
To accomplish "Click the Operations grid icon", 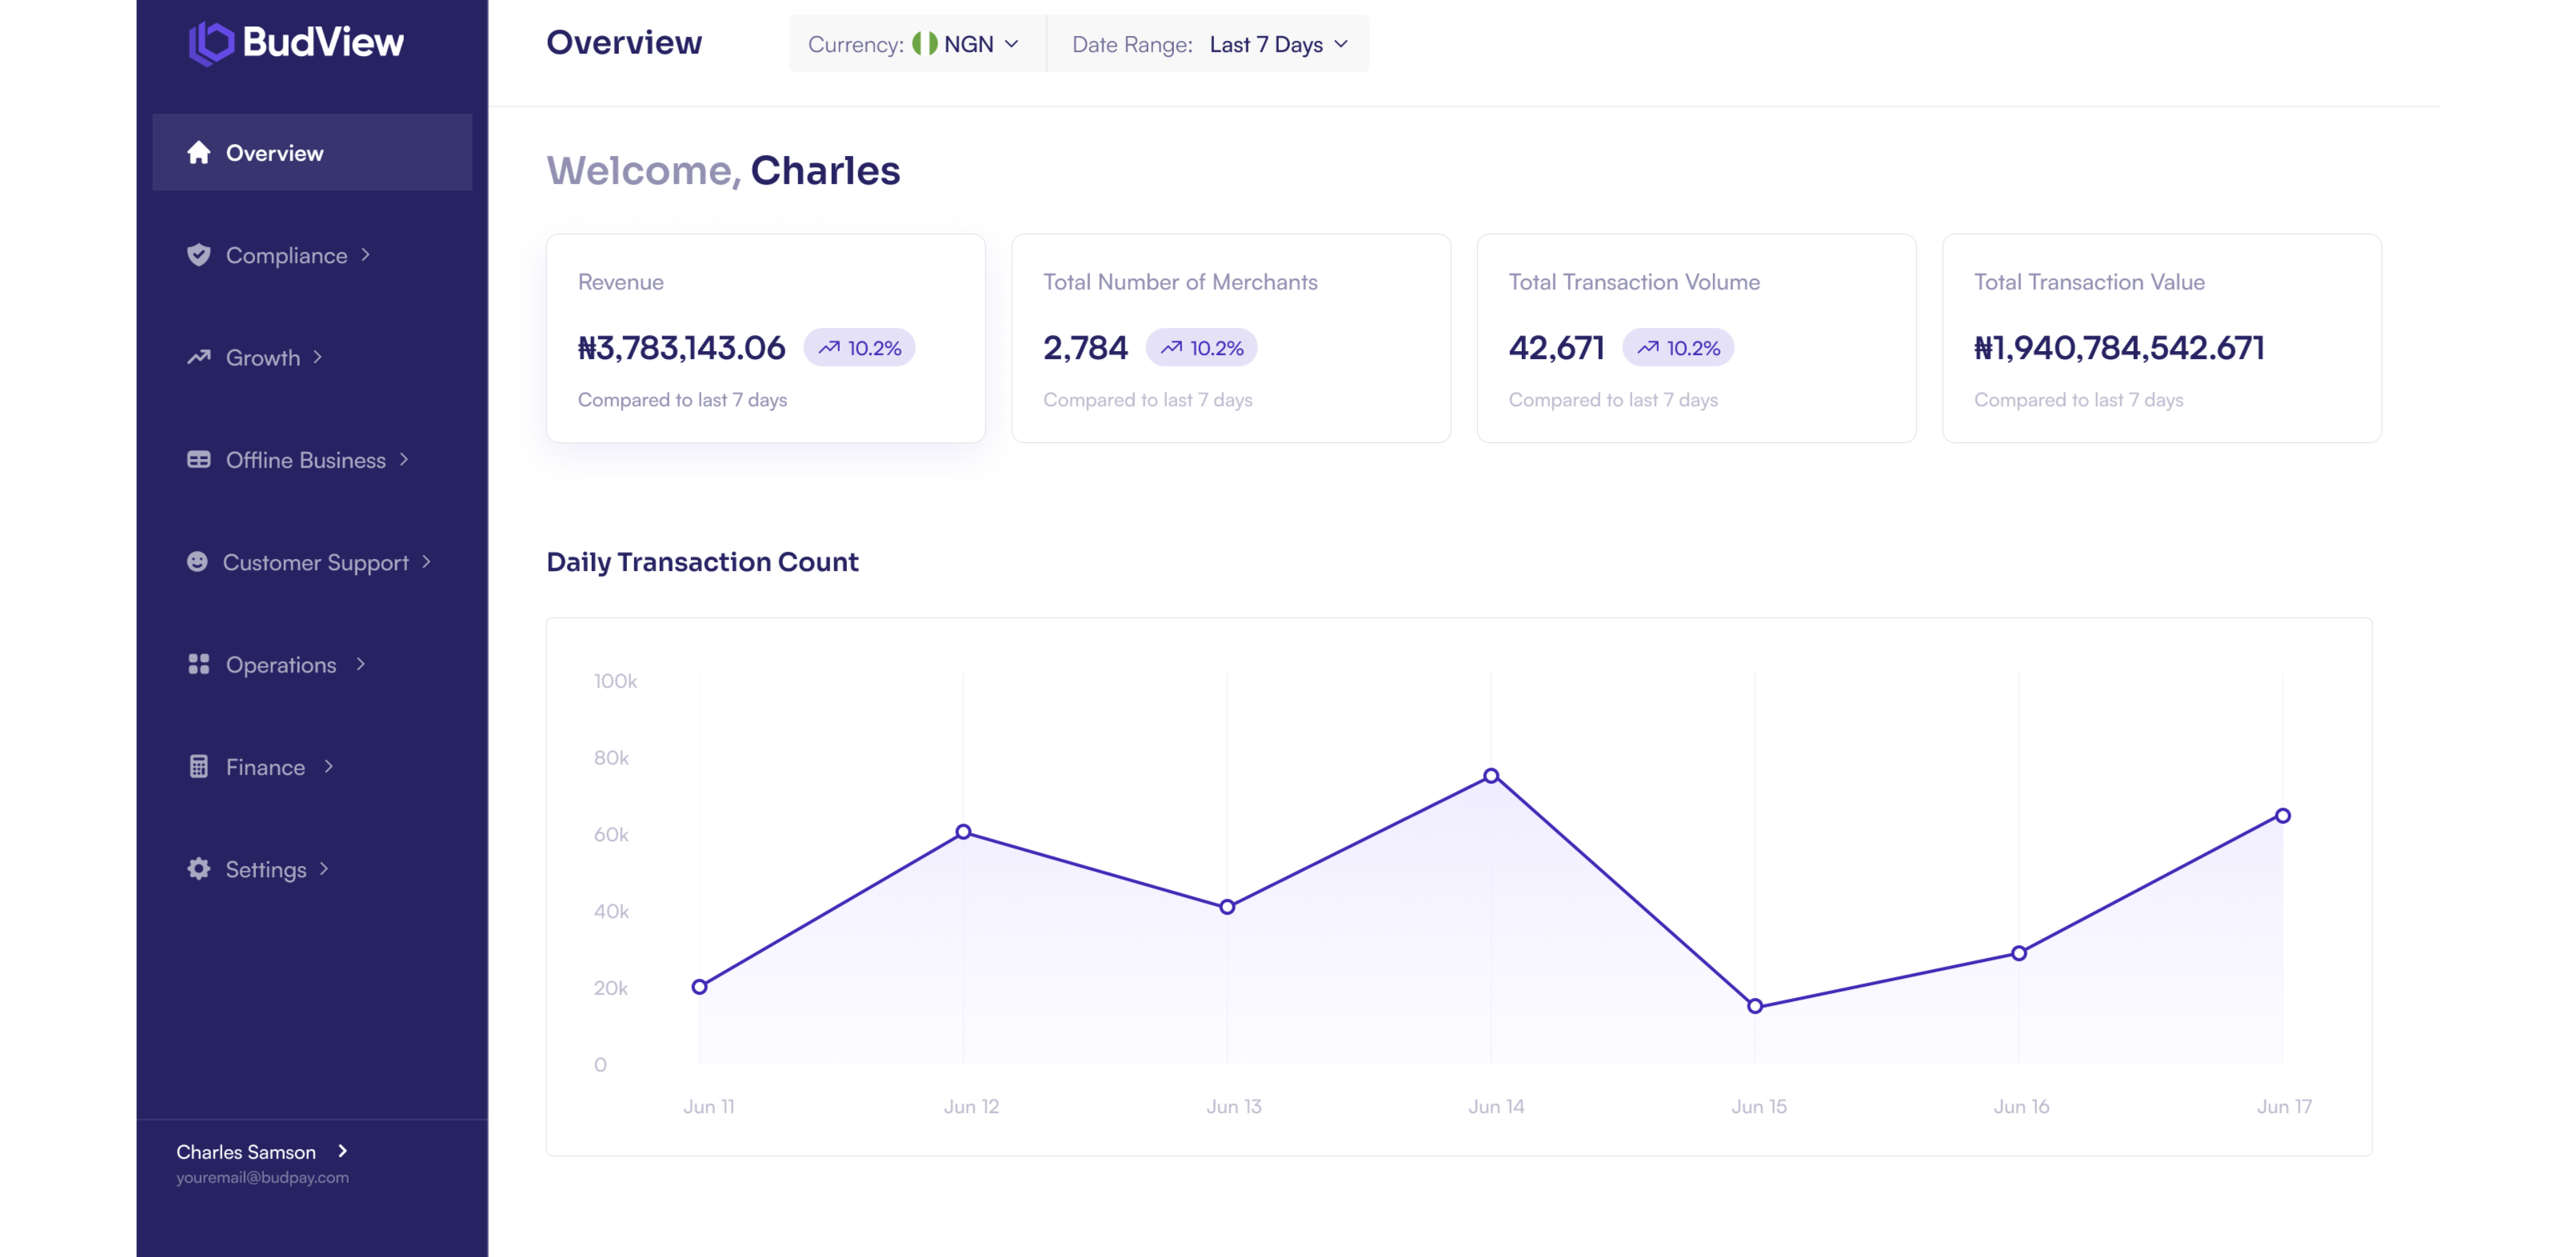I will [198, 664].
